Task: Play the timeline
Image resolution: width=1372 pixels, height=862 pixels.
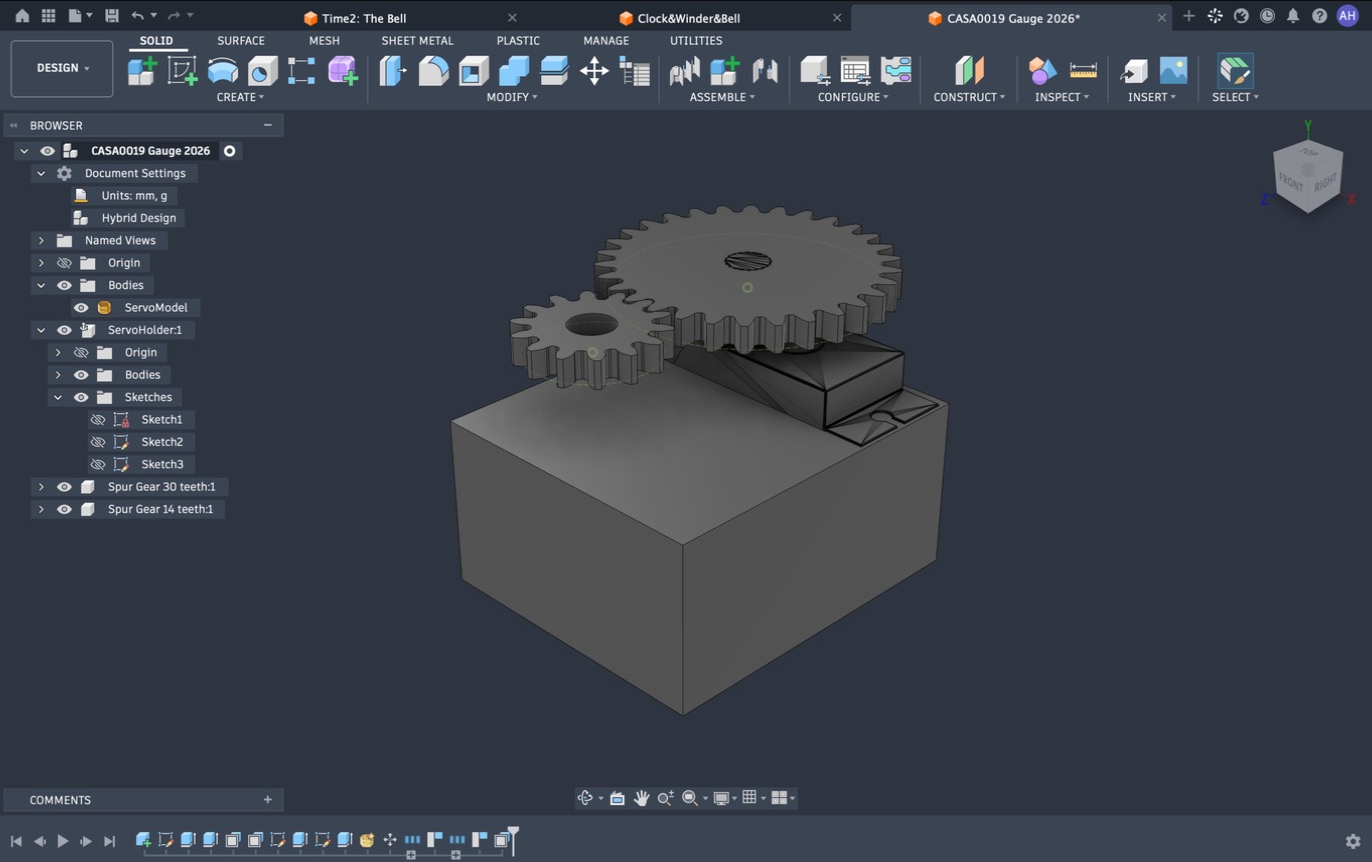Action: click(63, 841)
